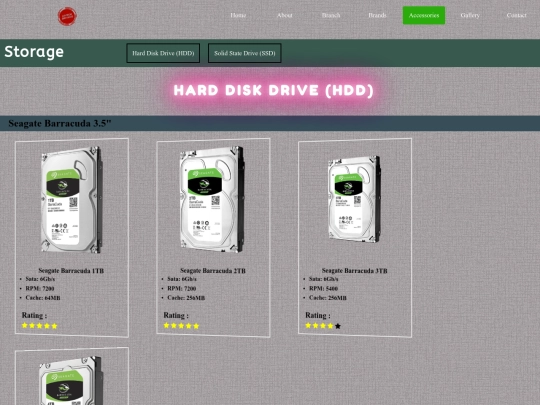This screenshot has width=540, height=405.
Task: Click the fourth star on 3TB rating
Action: click(330, 326)
